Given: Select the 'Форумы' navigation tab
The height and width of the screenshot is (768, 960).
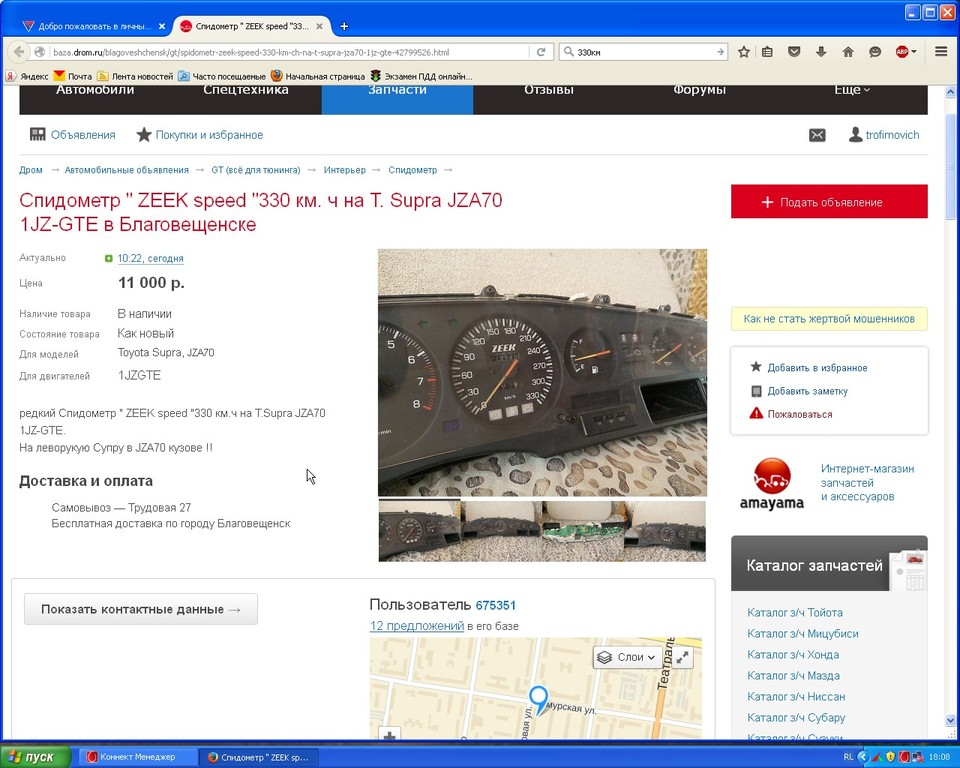Looking at the screenshot, I should pos(700,91).
